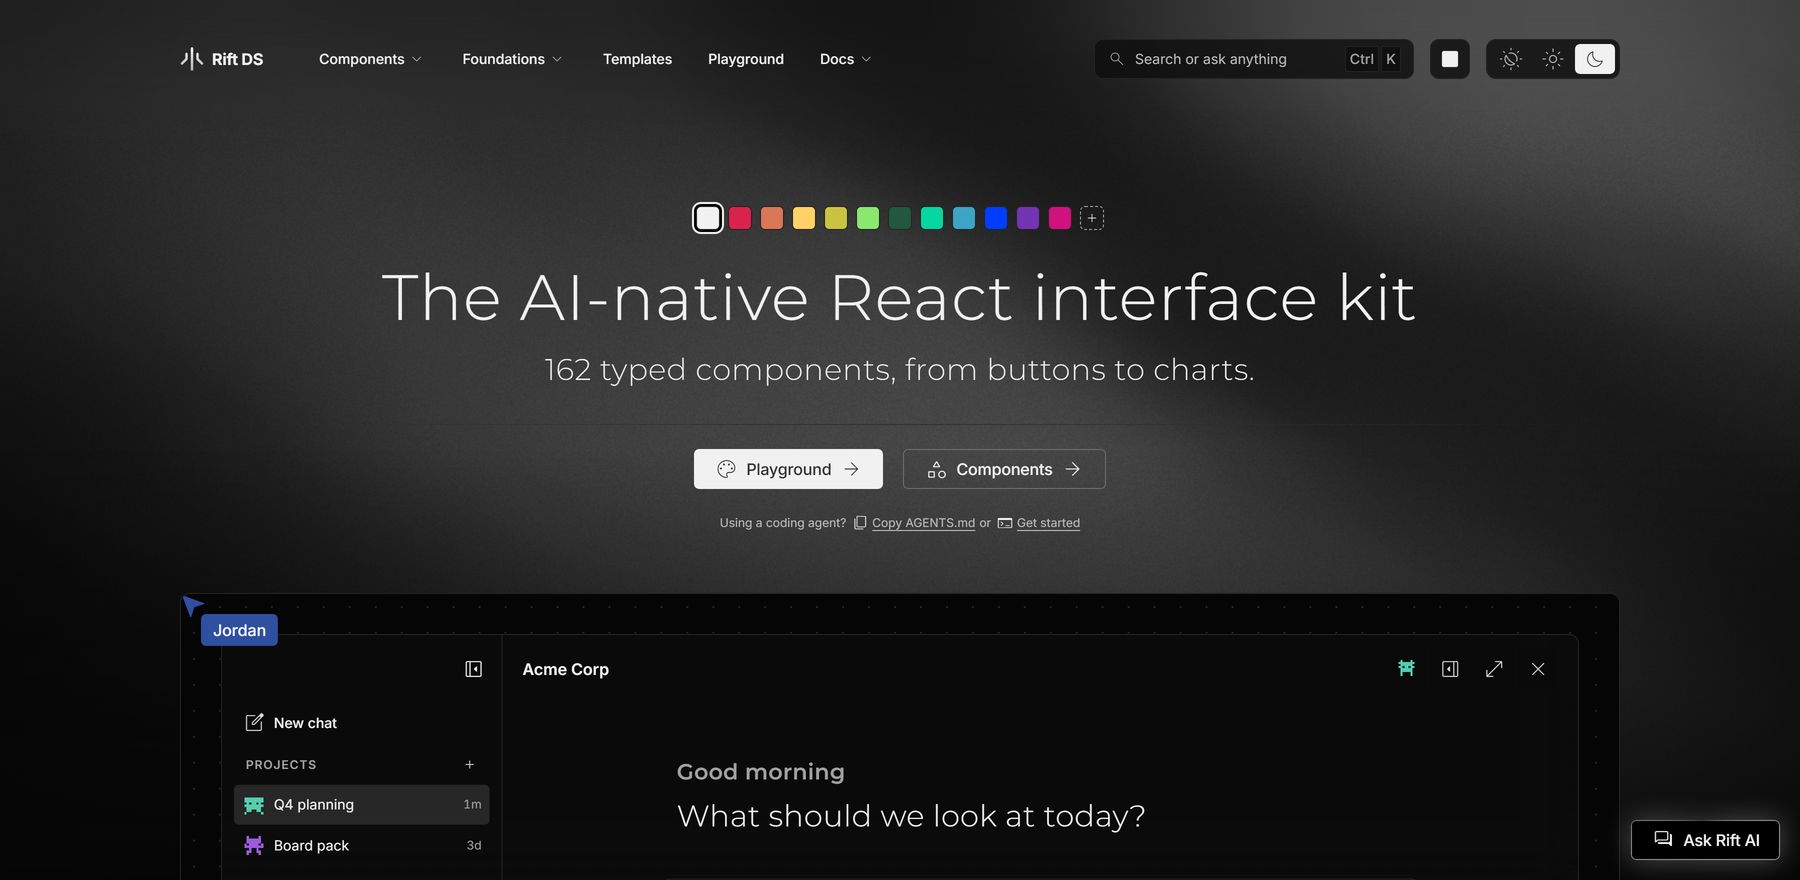
Task: Click the search magnifier icon
Action: coord(1117,59)
